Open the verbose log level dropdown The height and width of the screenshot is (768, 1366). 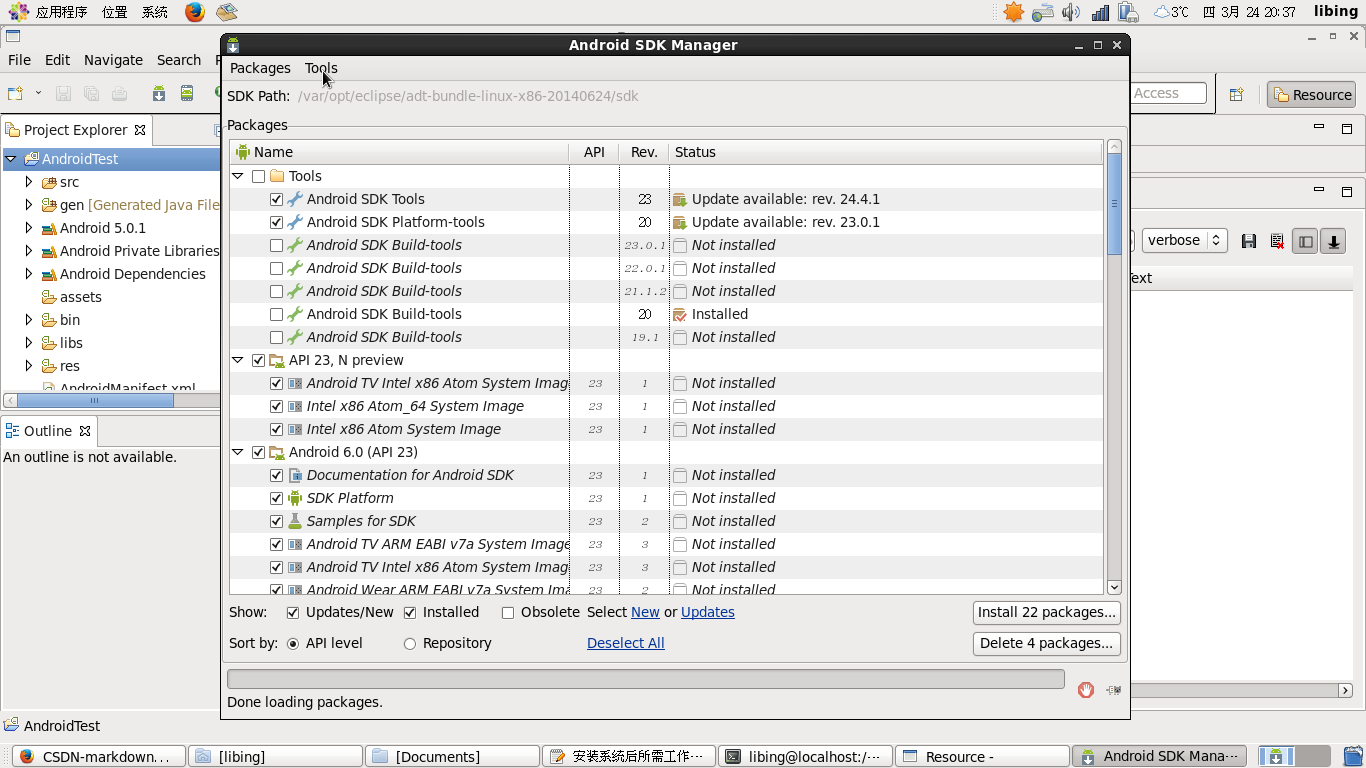coord(1185,240)
